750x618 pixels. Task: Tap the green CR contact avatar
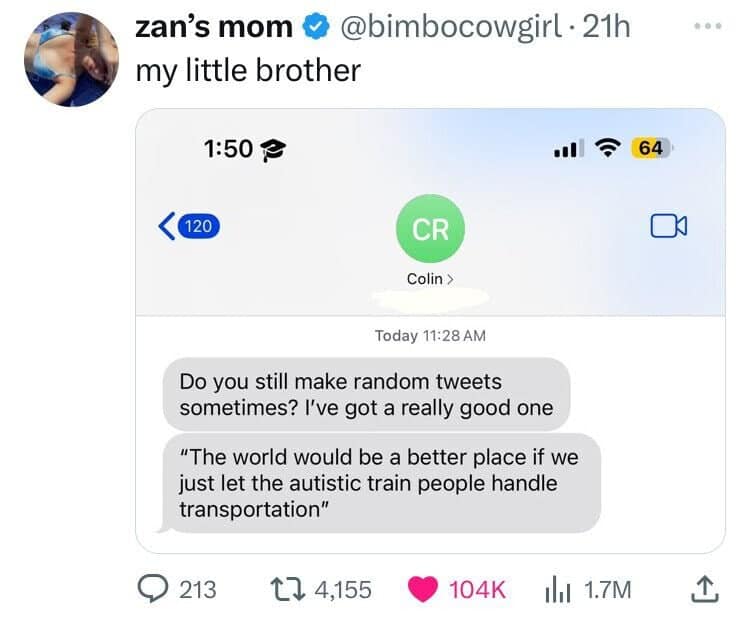pos(431,228)
